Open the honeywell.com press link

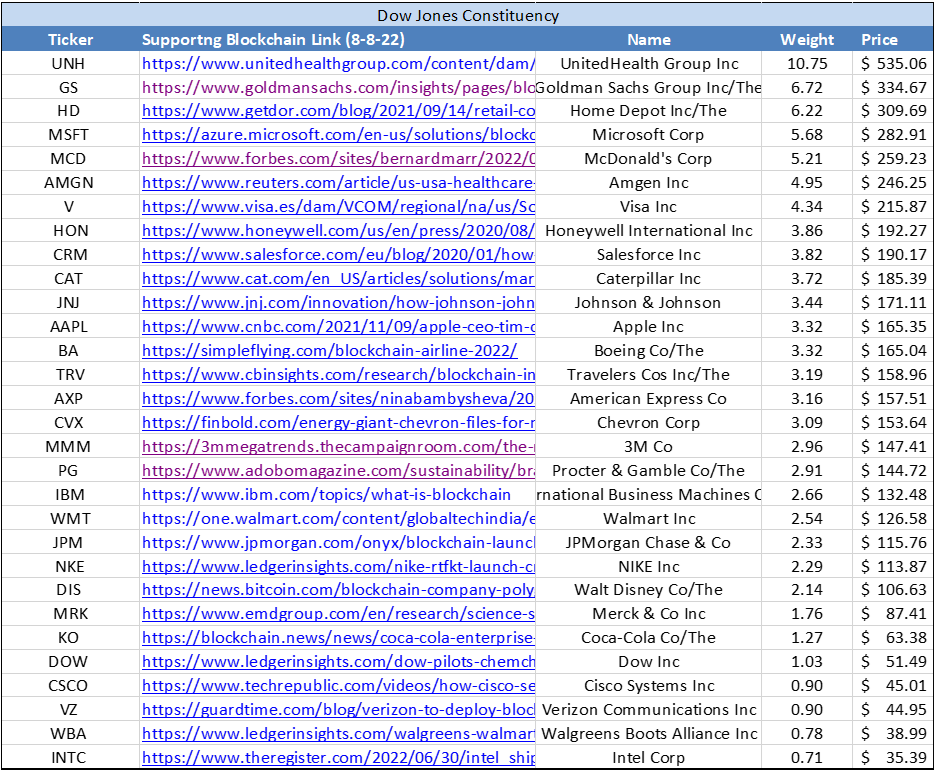338,231
